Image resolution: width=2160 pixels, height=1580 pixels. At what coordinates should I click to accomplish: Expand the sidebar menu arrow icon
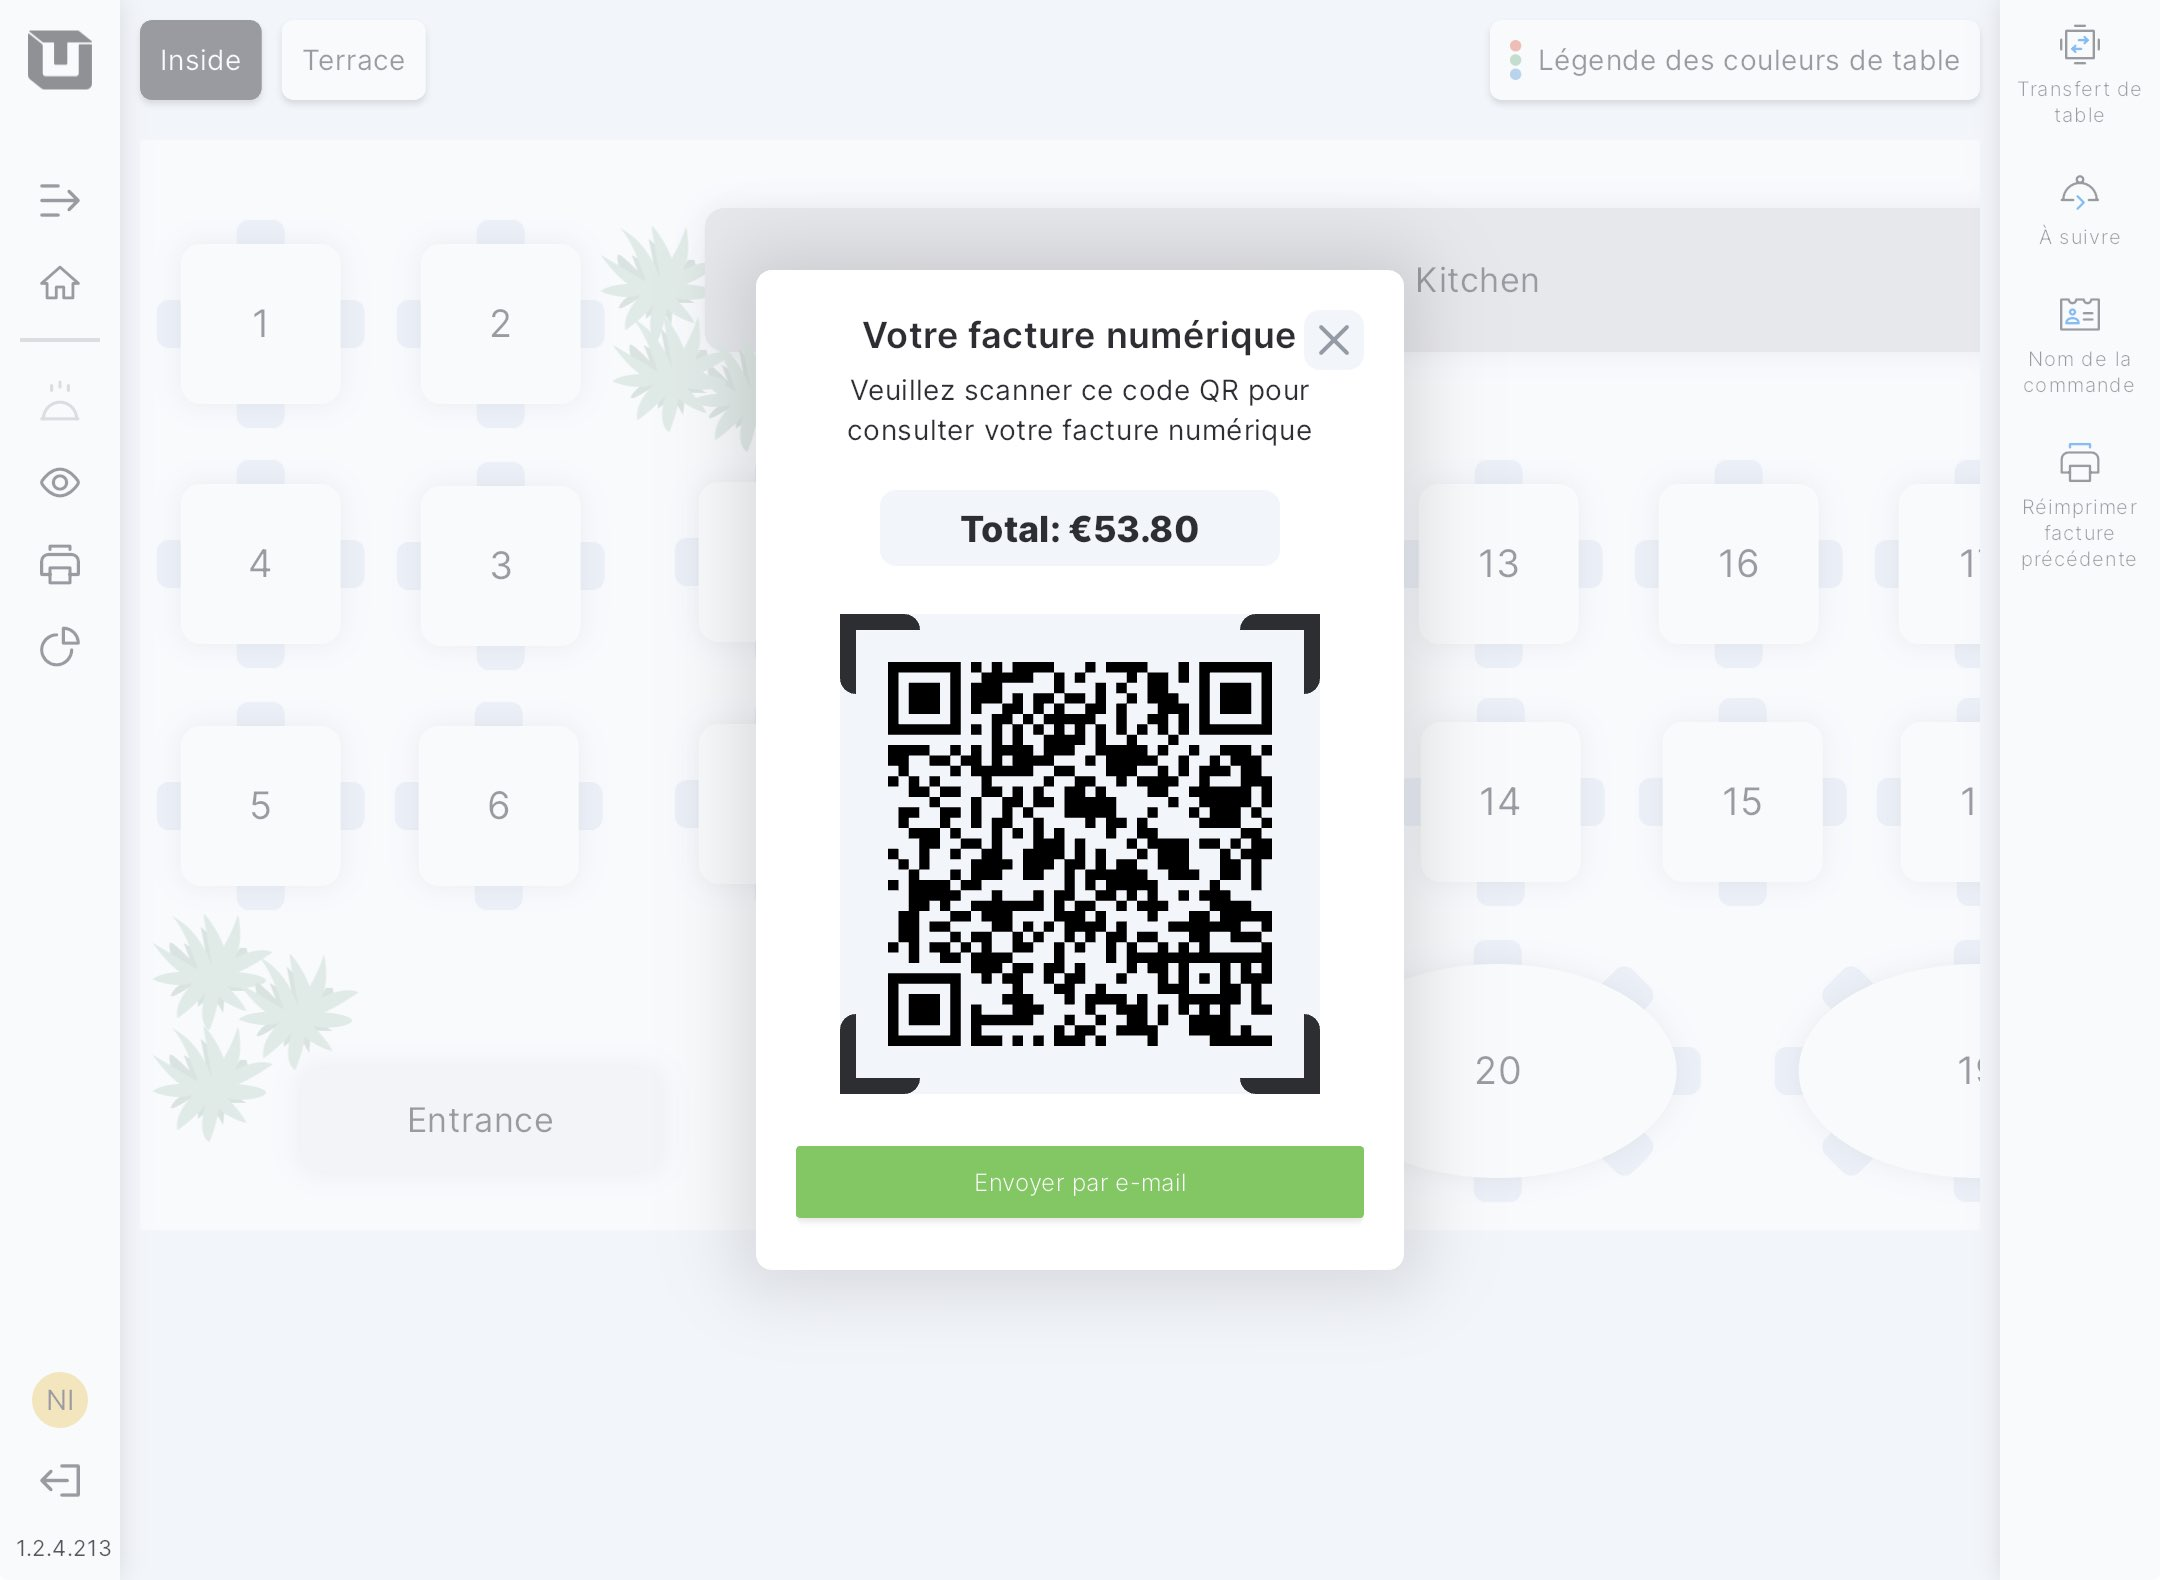coord(59,200)
